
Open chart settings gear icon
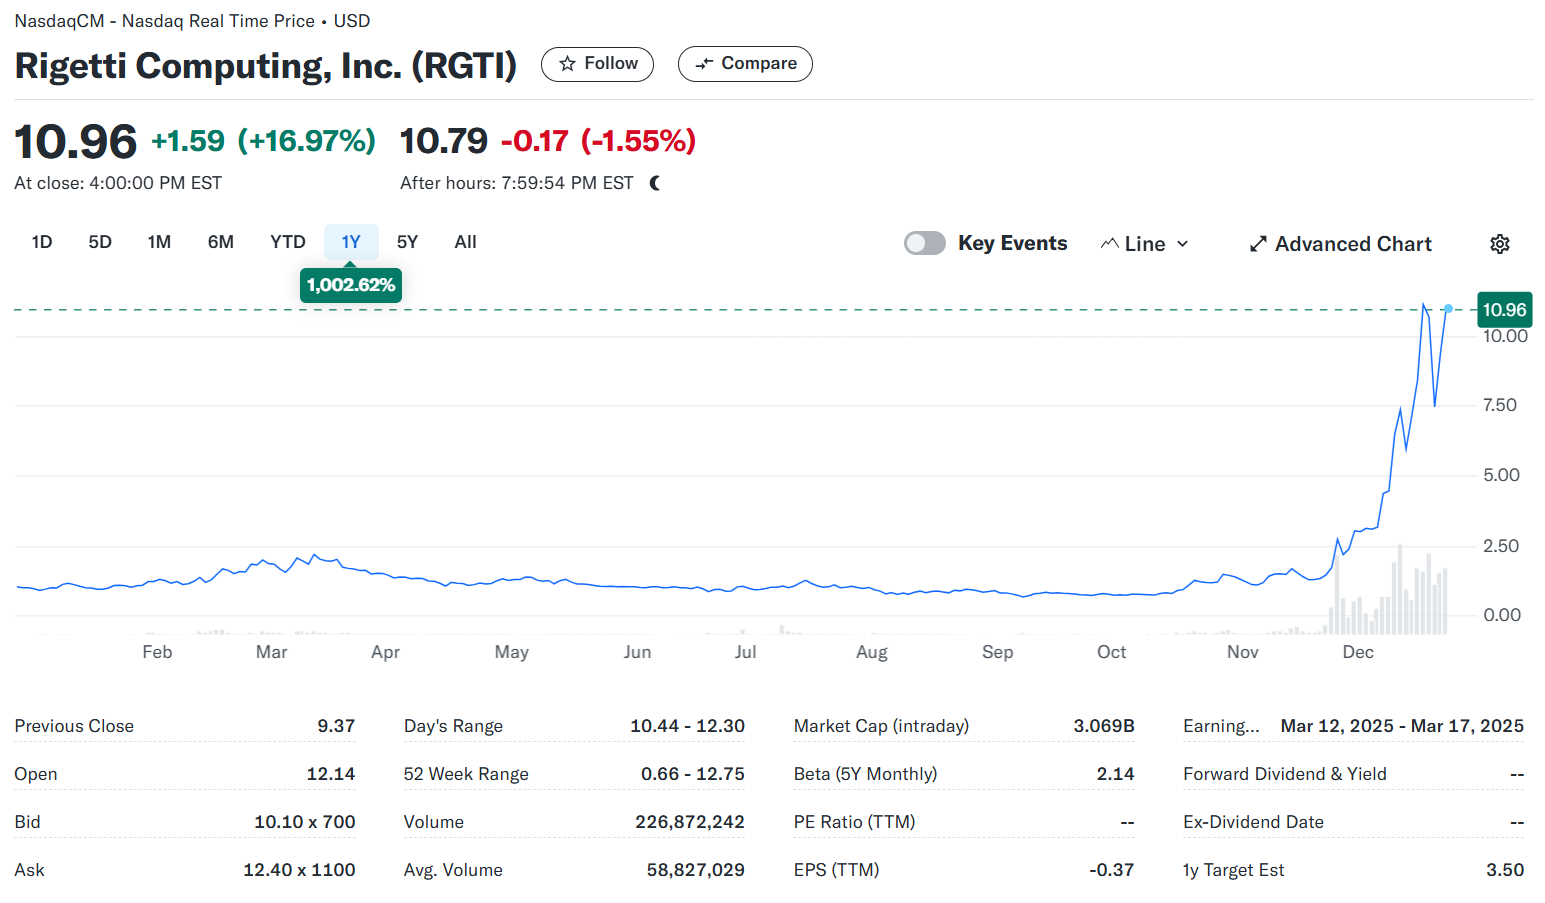1500,244
